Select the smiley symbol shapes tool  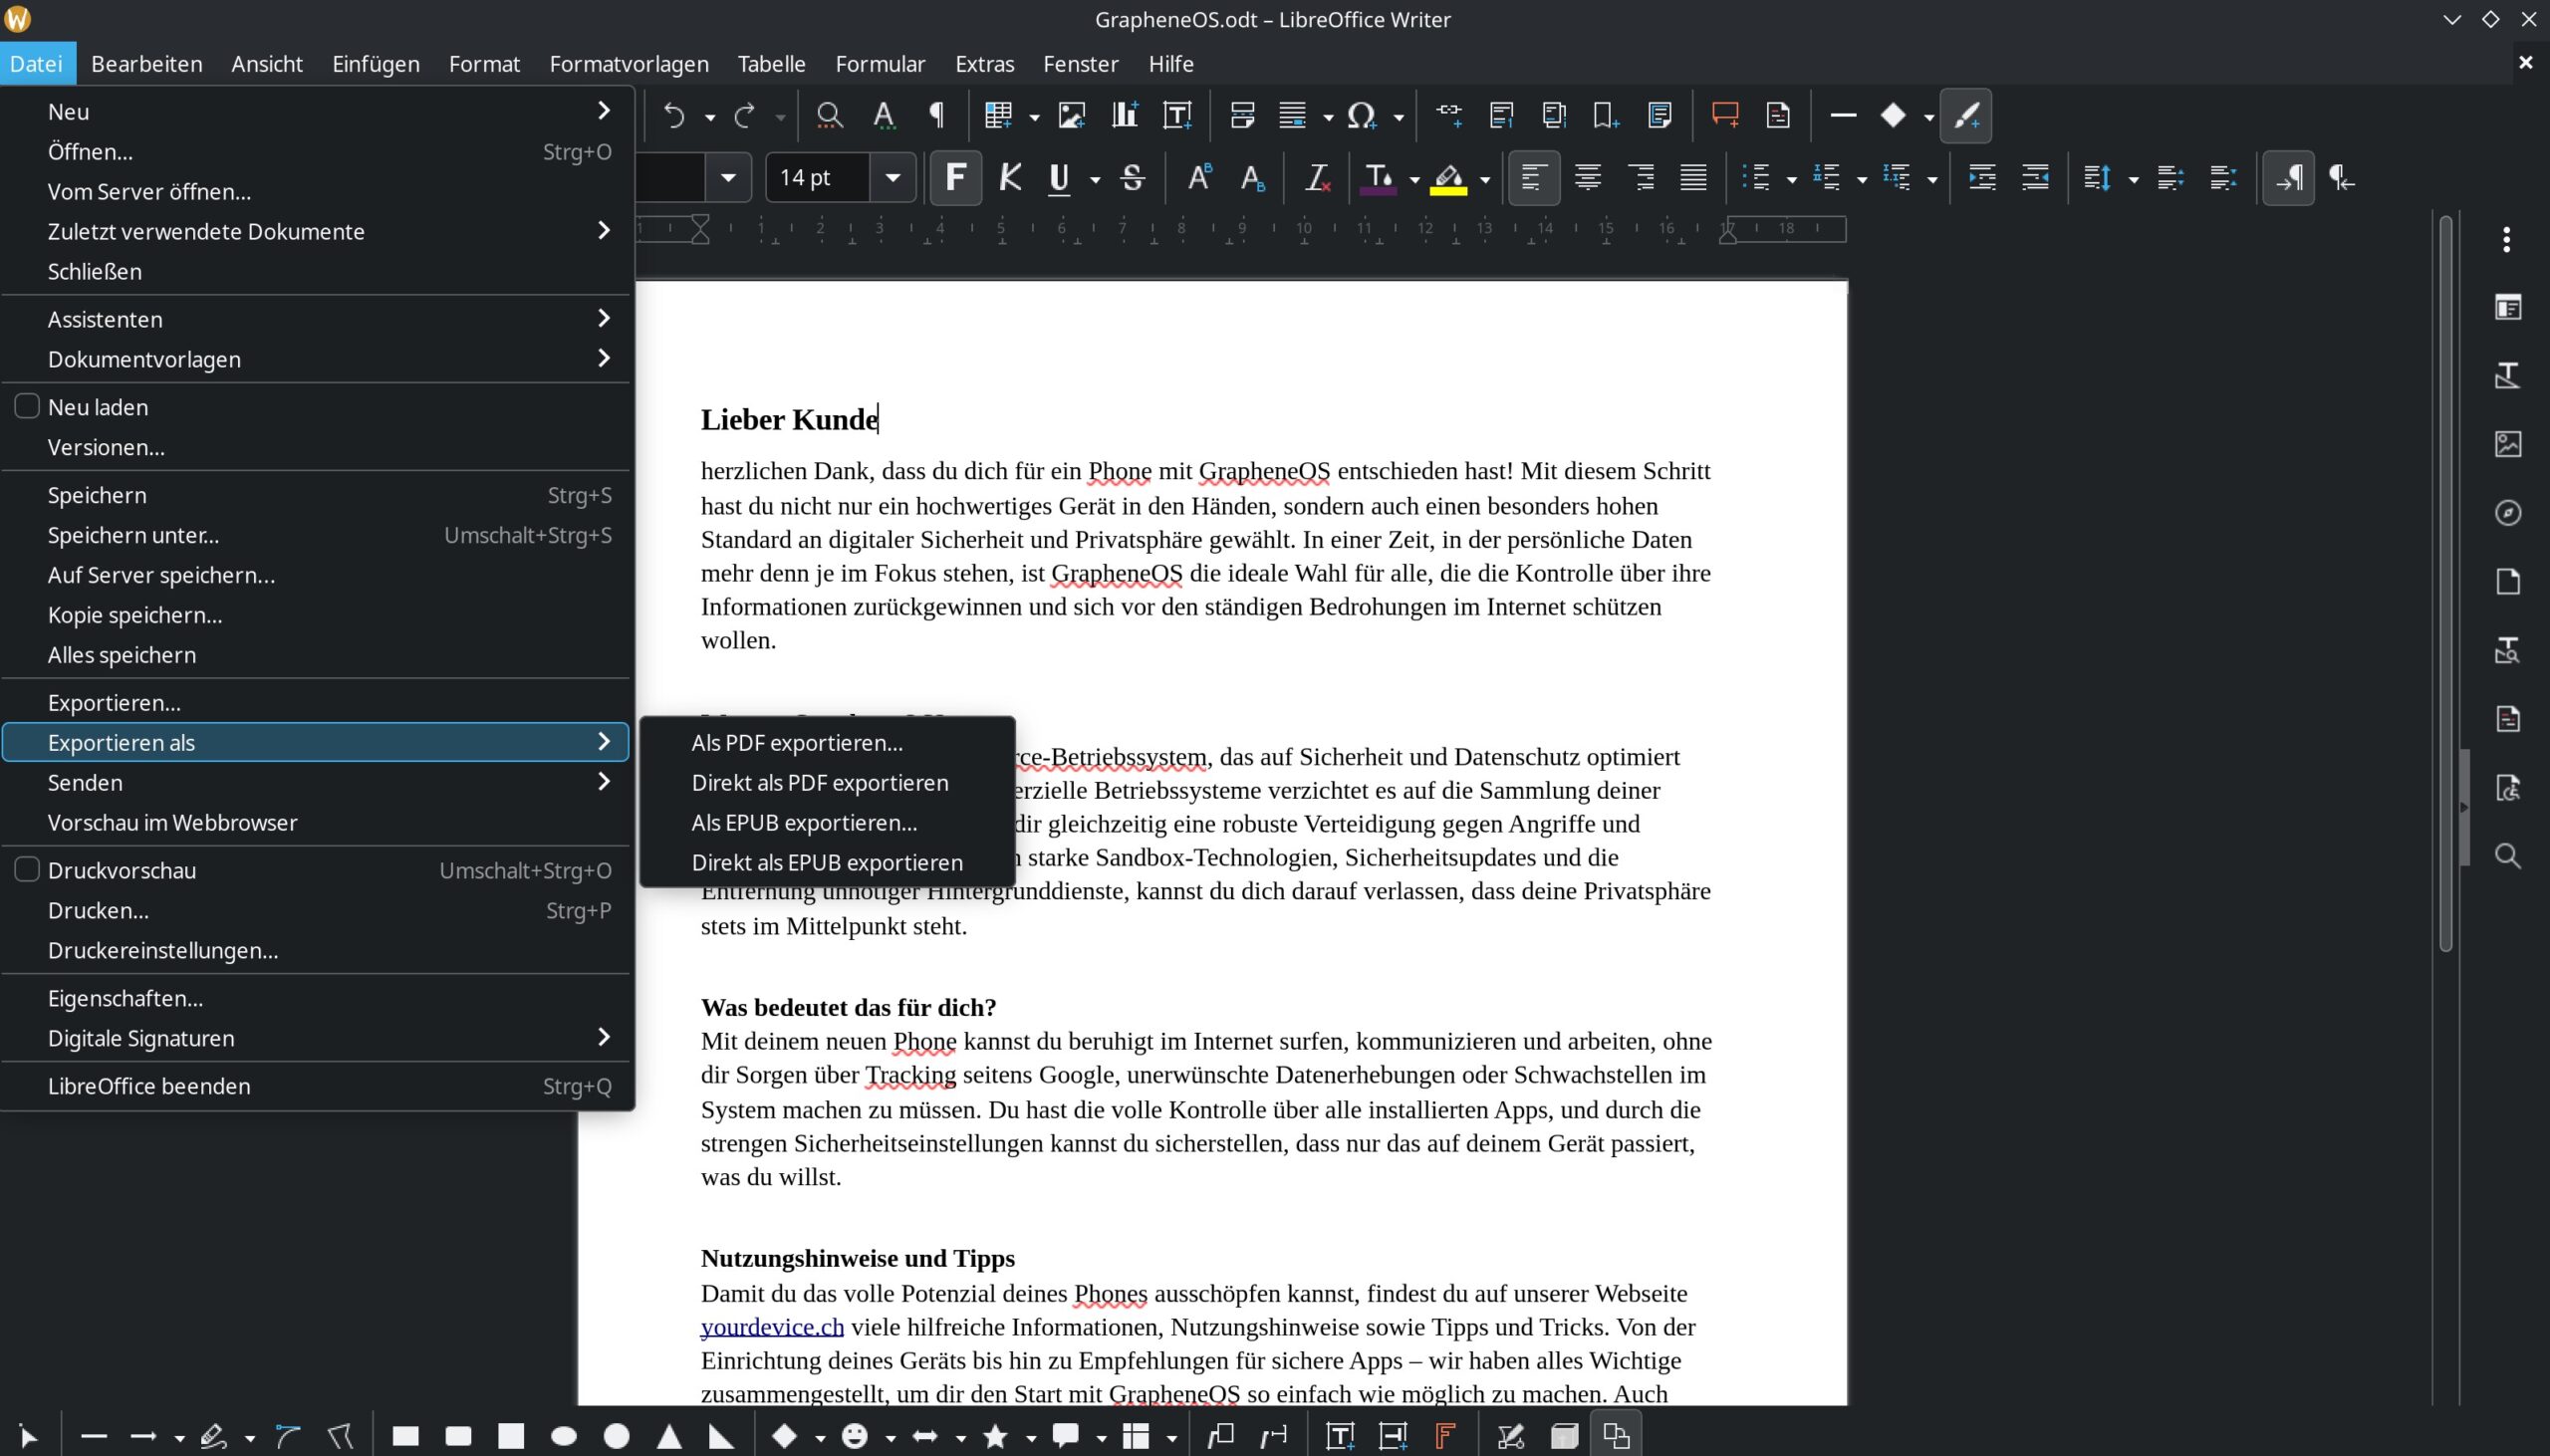point(854,1436)
